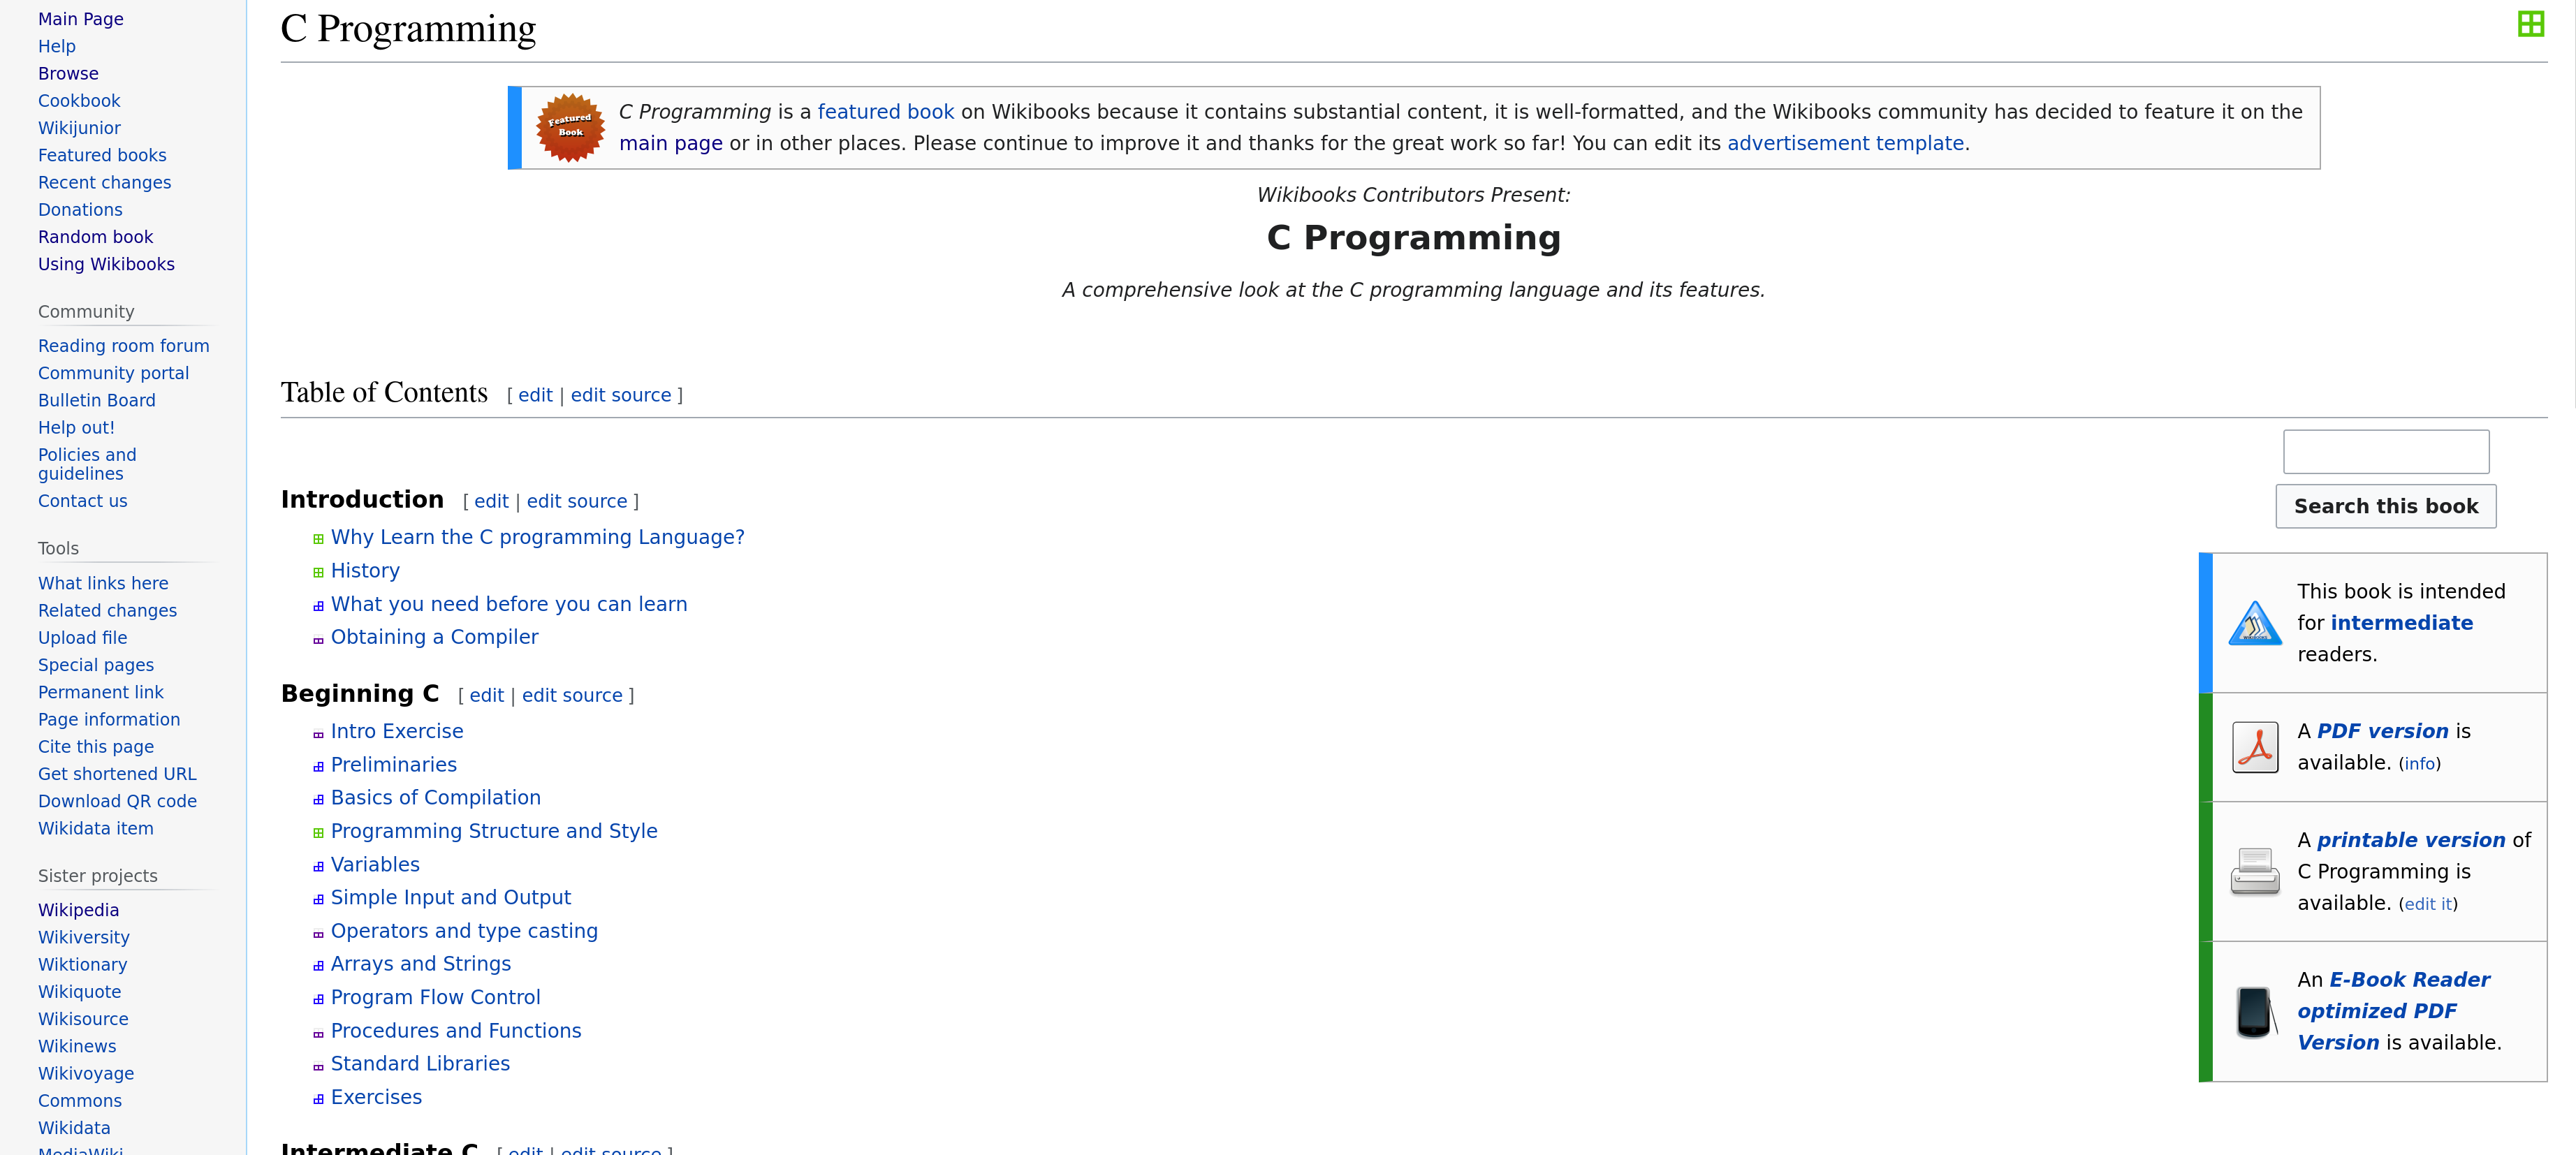Click the printer icon for printable version
The width and height of the screenshot is (2576, 1155).
point(2254,871)
